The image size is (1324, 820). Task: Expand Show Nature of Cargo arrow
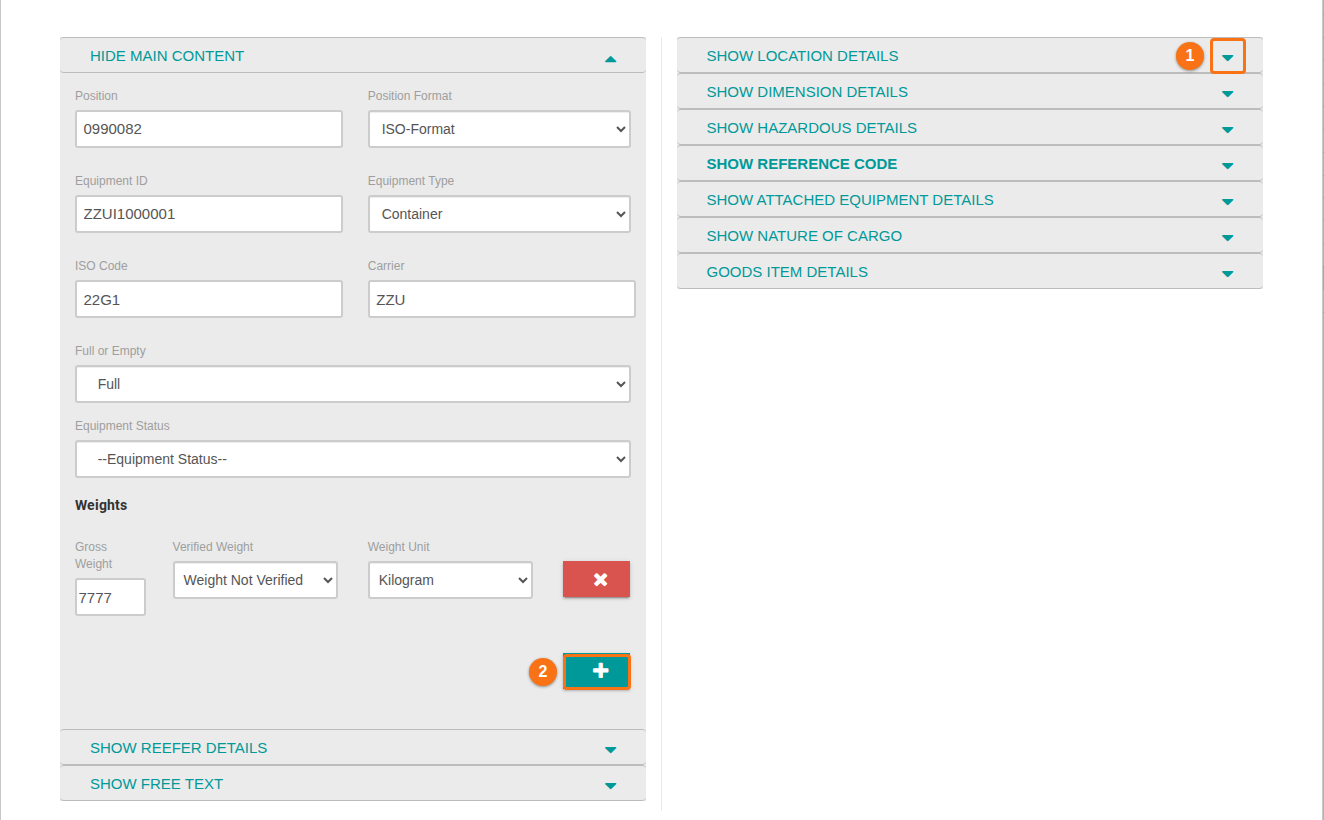tap(1227, 238)
